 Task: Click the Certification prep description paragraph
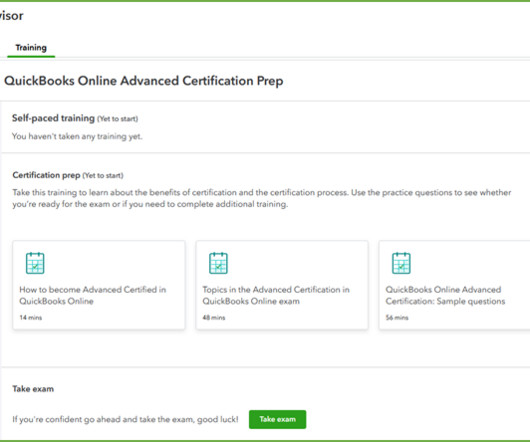(262, 198)
